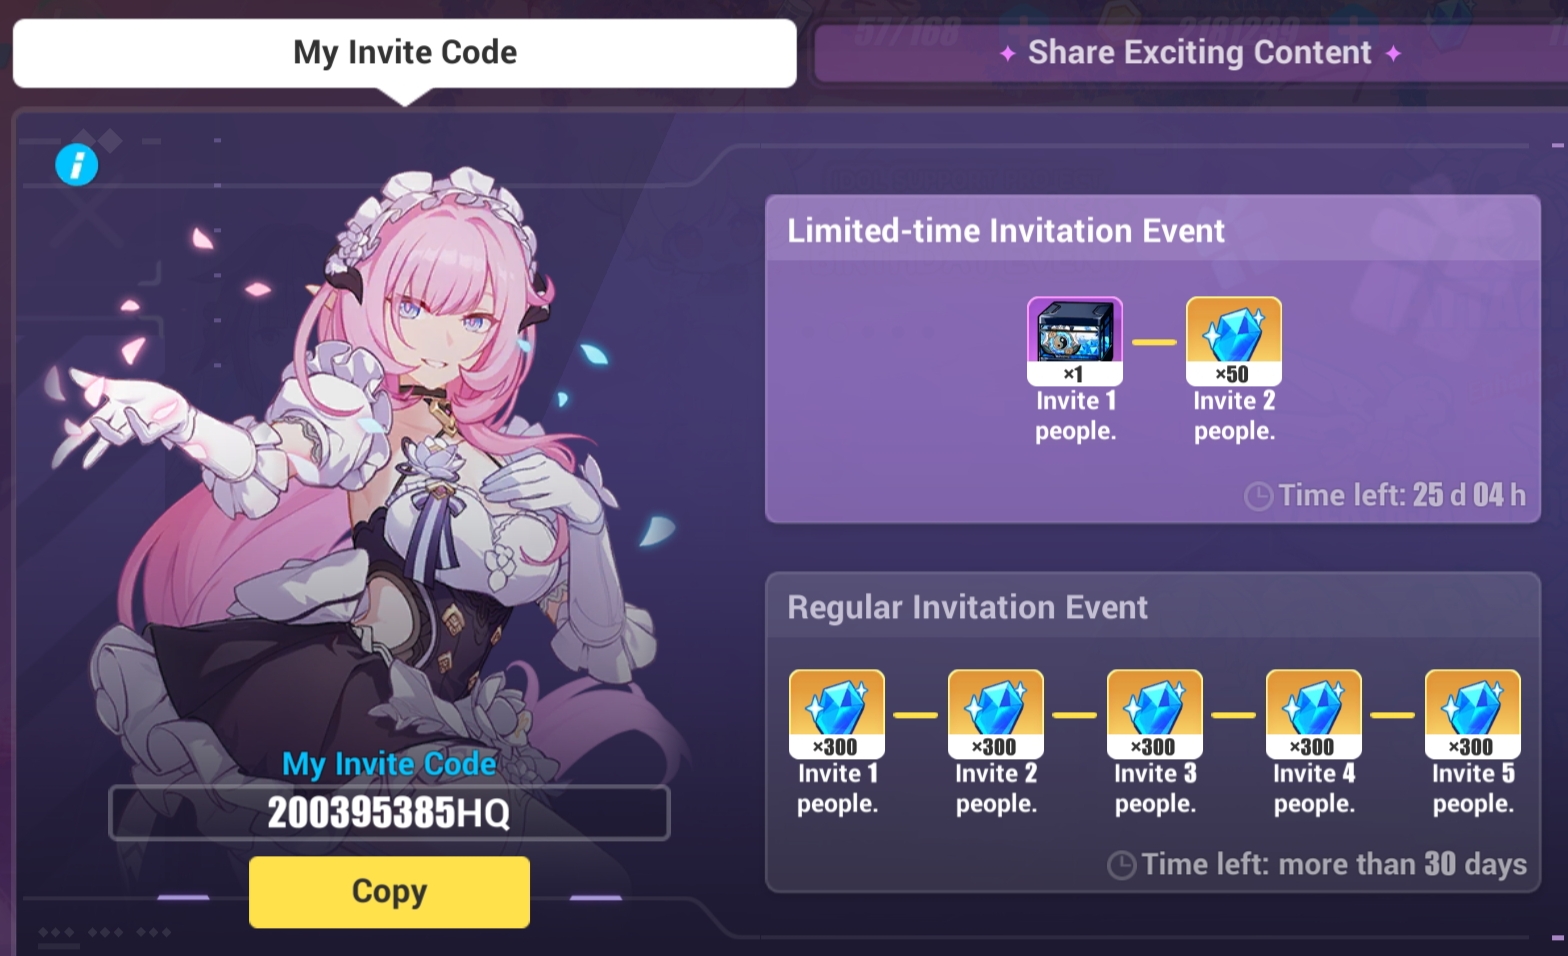This screenshot has width=1568, height=956.
Task: Select the Invite 3 people x300 crystal reward
Action: pos(1155,714)
